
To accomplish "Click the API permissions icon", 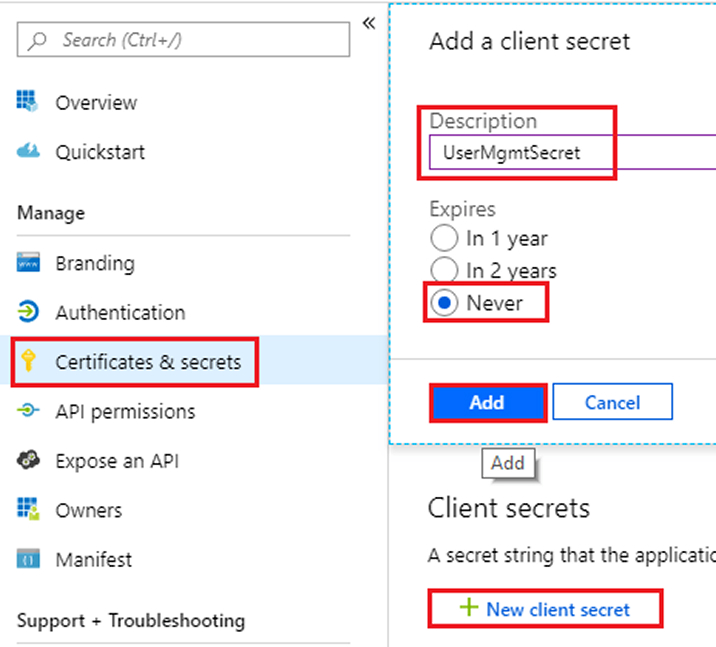I will (x=28, y=410).
